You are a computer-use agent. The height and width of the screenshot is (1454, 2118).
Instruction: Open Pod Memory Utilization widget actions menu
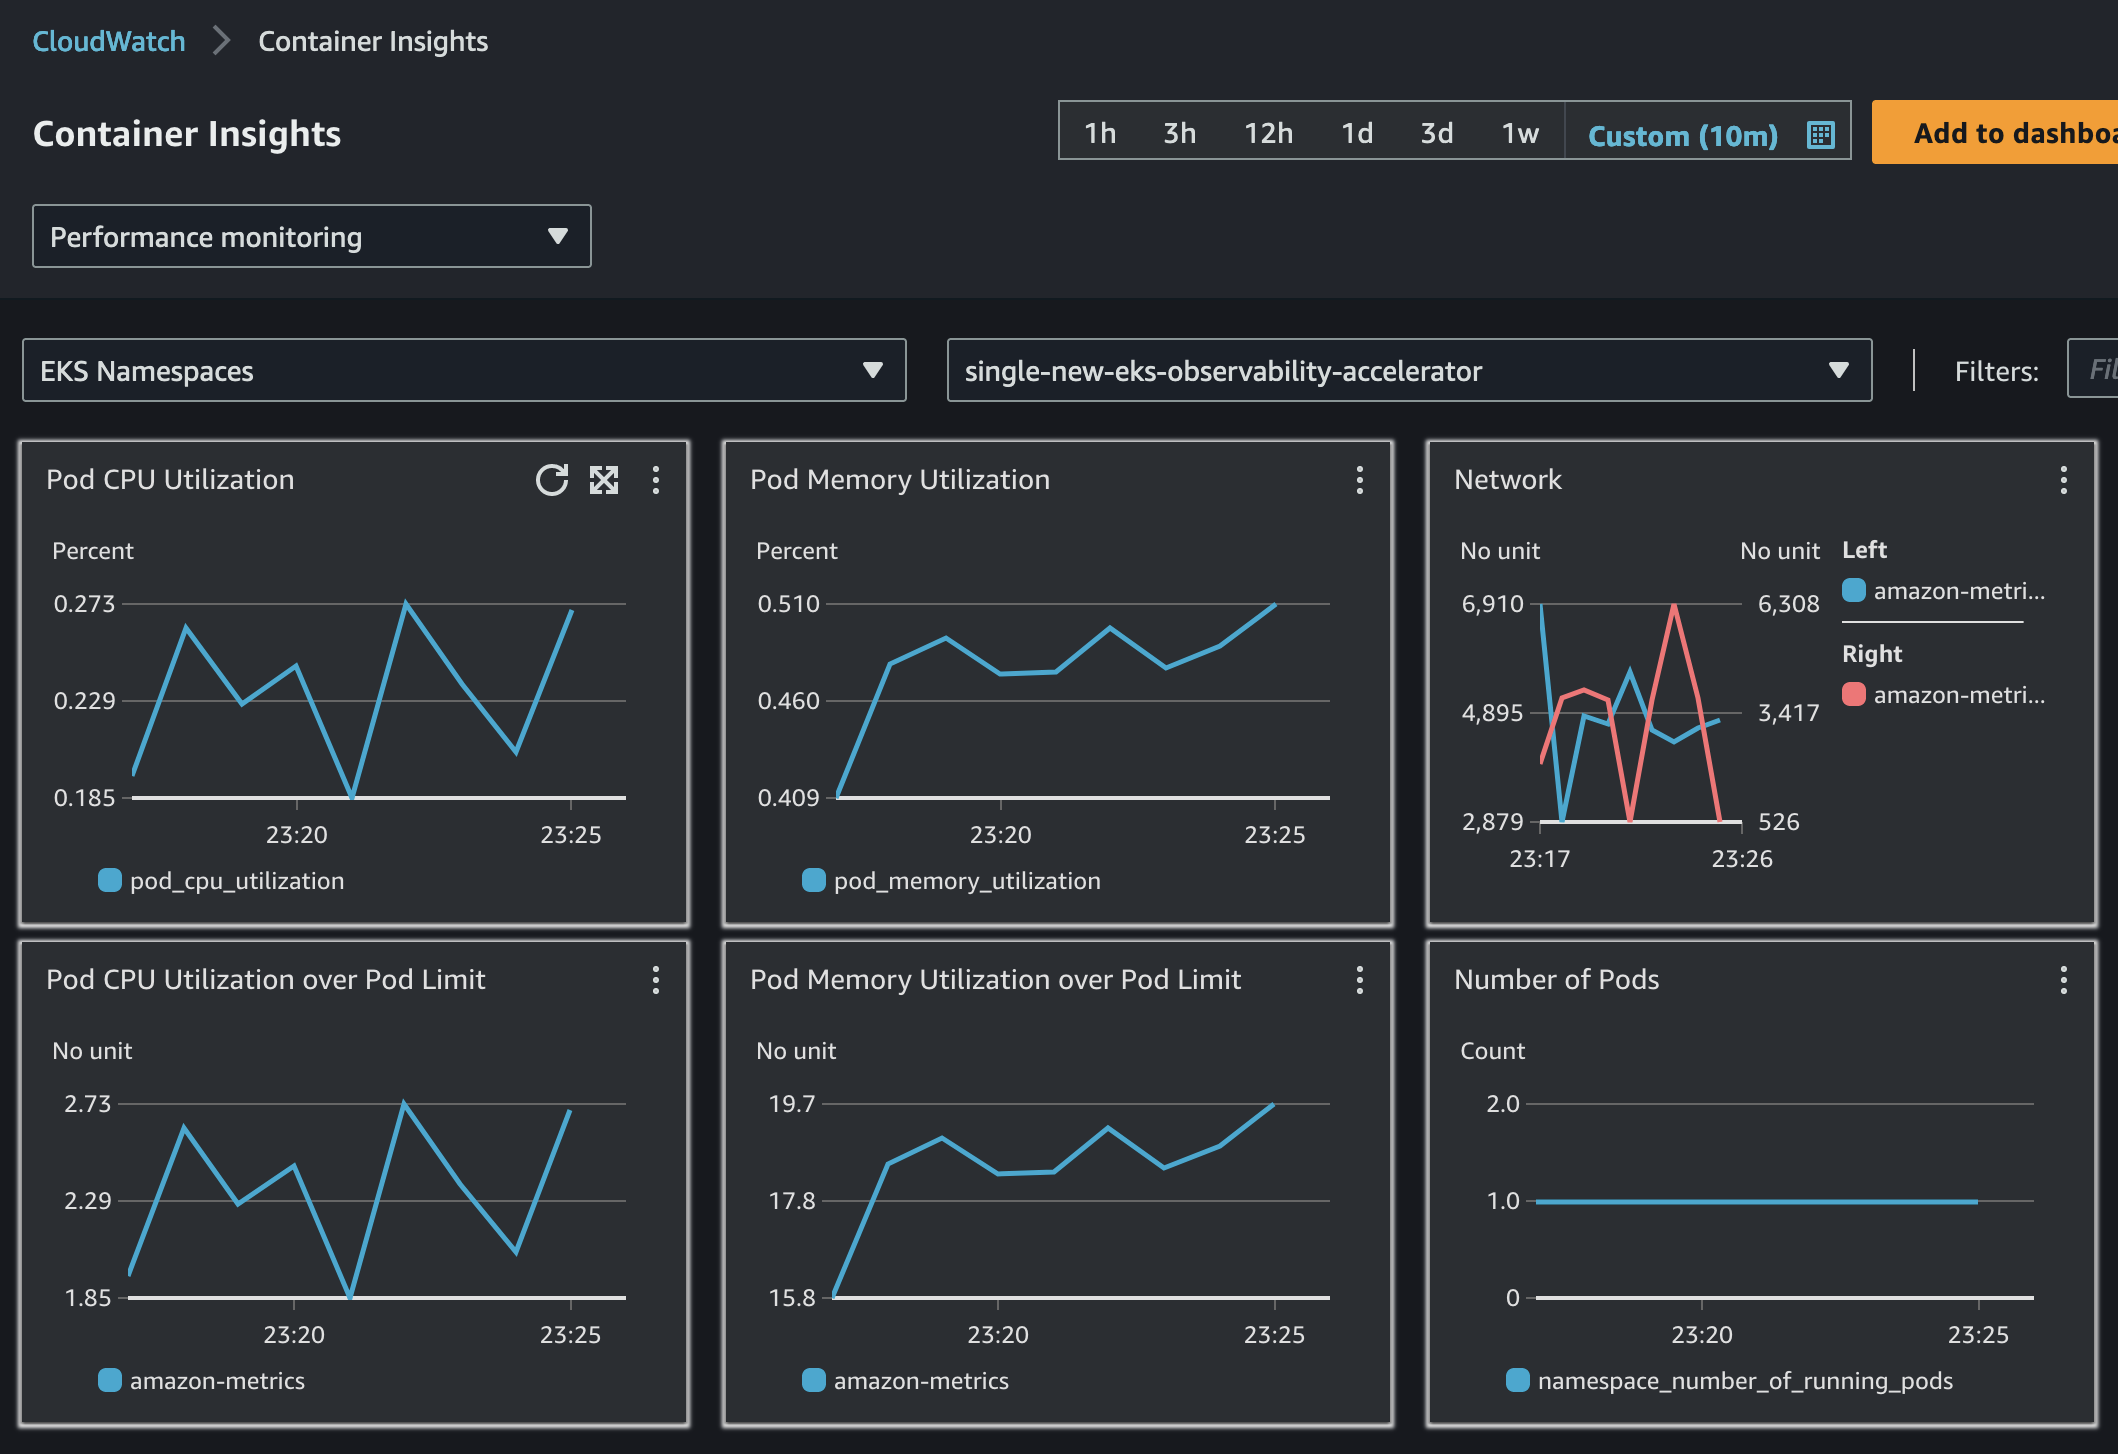pos(1359,480)
